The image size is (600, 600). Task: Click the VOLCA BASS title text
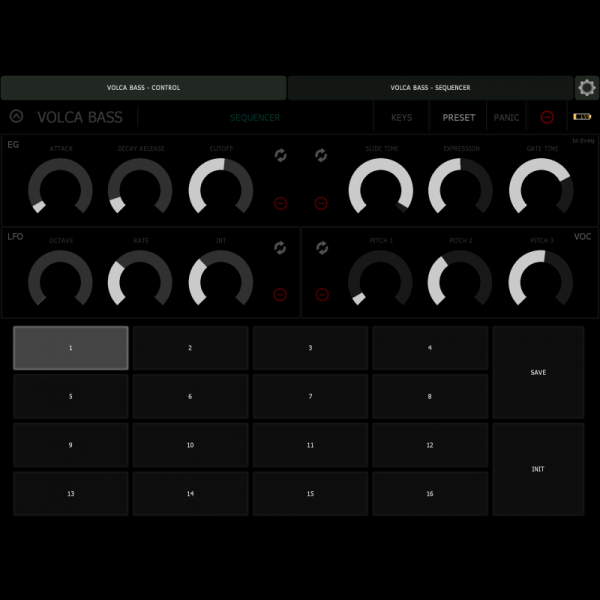pos(80,117)
